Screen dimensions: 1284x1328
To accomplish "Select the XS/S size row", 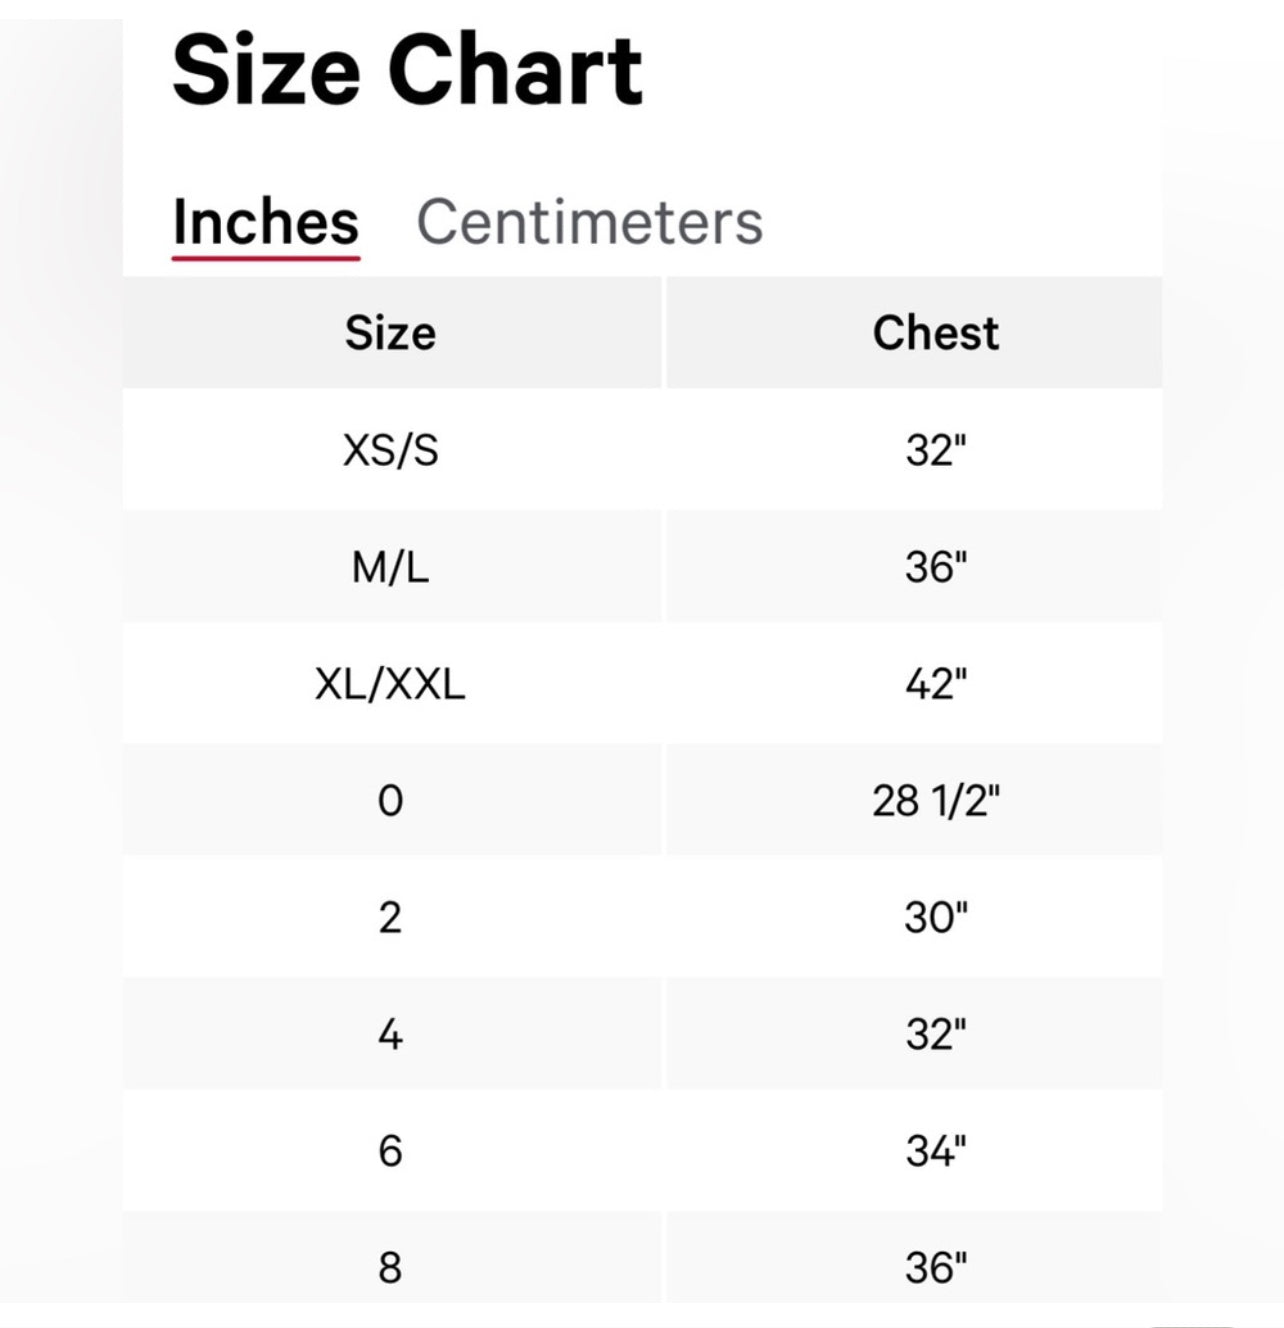I will (391, 449).
